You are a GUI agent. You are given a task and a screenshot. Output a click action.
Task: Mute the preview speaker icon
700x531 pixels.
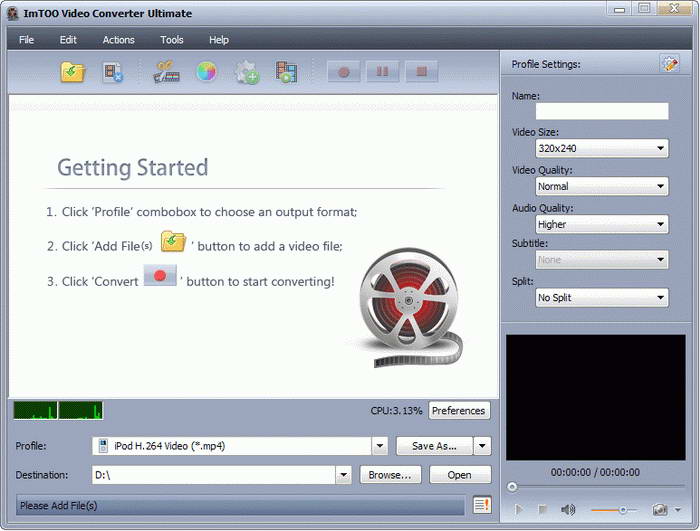click(x=568, y=509)
